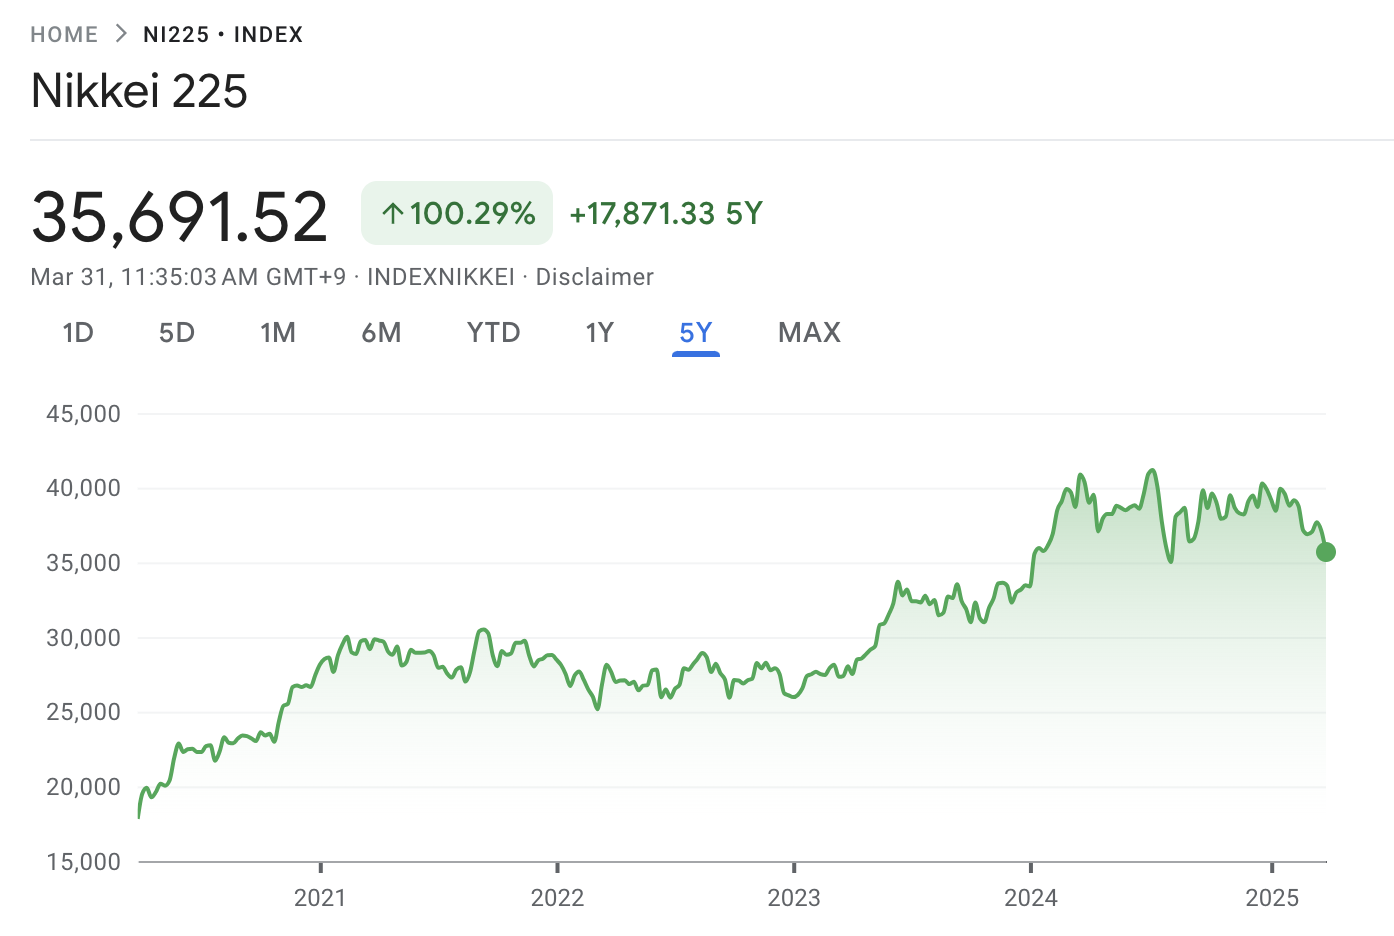
Task: Click the green current-price dot on chart
Action: pyautogui.click(x=1325, y=552)
